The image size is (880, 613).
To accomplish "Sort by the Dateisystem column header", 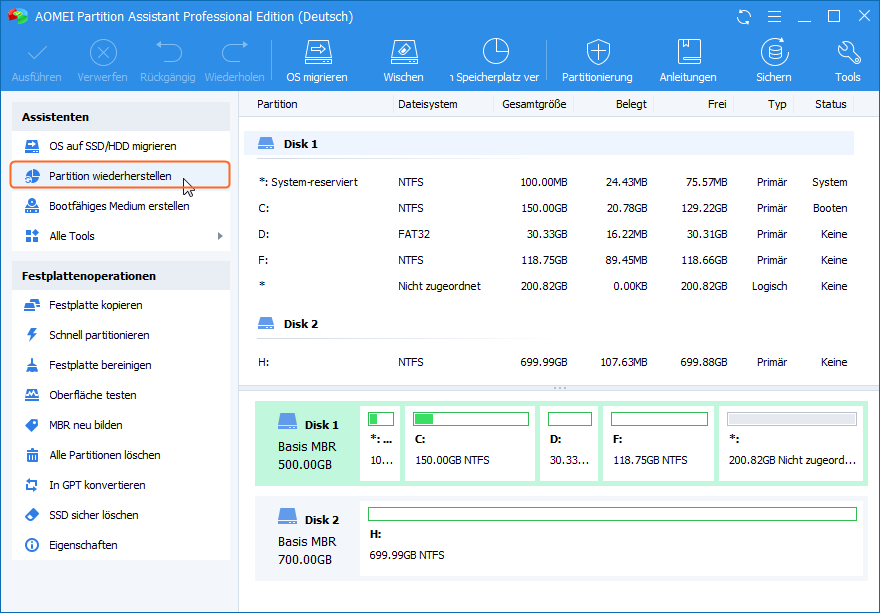I will 428,104.
